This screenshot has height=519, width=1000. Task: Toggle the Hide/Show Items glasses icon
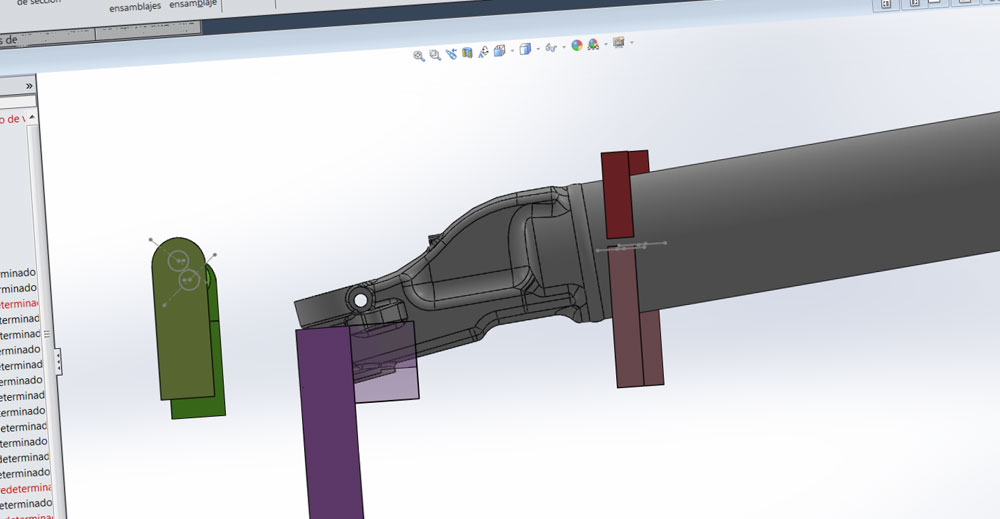(551, 48)
